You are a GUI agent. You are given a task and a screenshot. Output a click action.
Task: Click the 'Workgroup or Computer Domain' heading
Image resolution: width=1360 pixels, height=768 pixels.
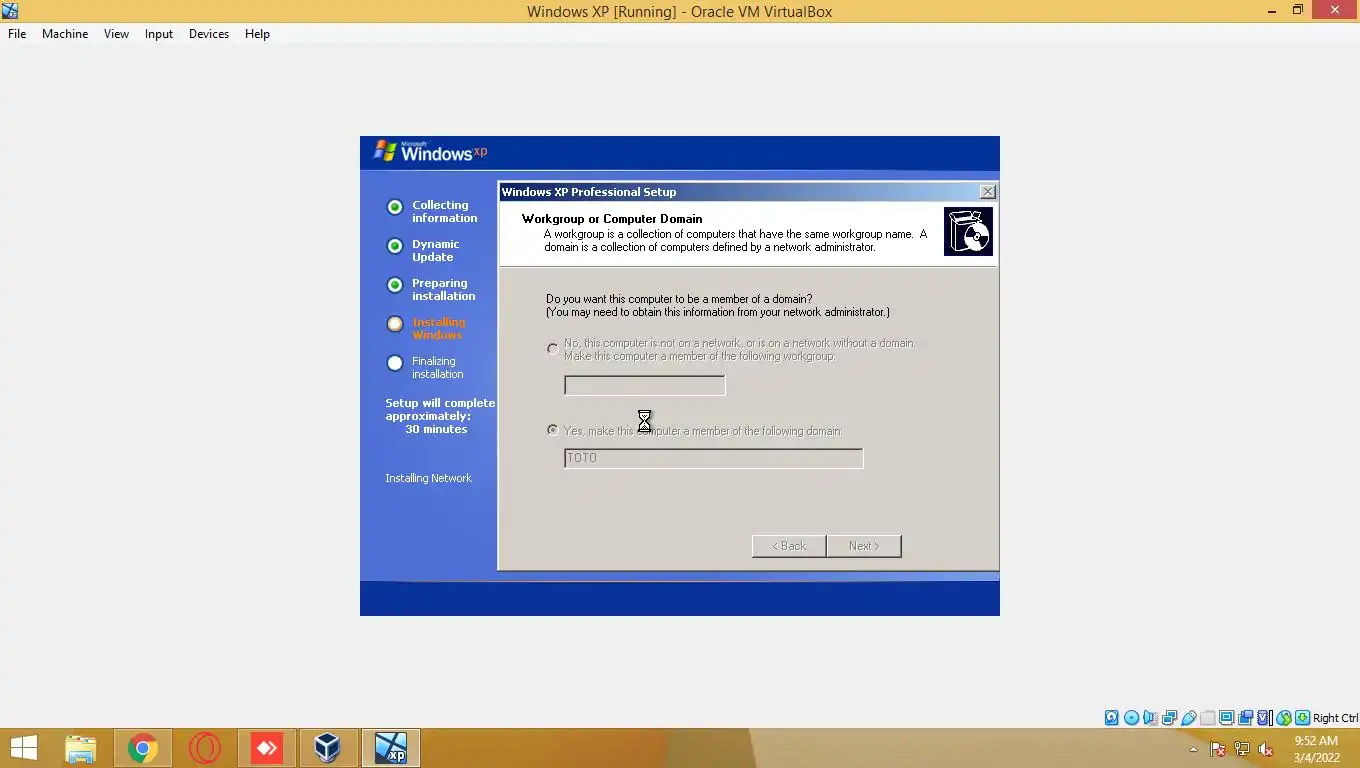[612, 218]
